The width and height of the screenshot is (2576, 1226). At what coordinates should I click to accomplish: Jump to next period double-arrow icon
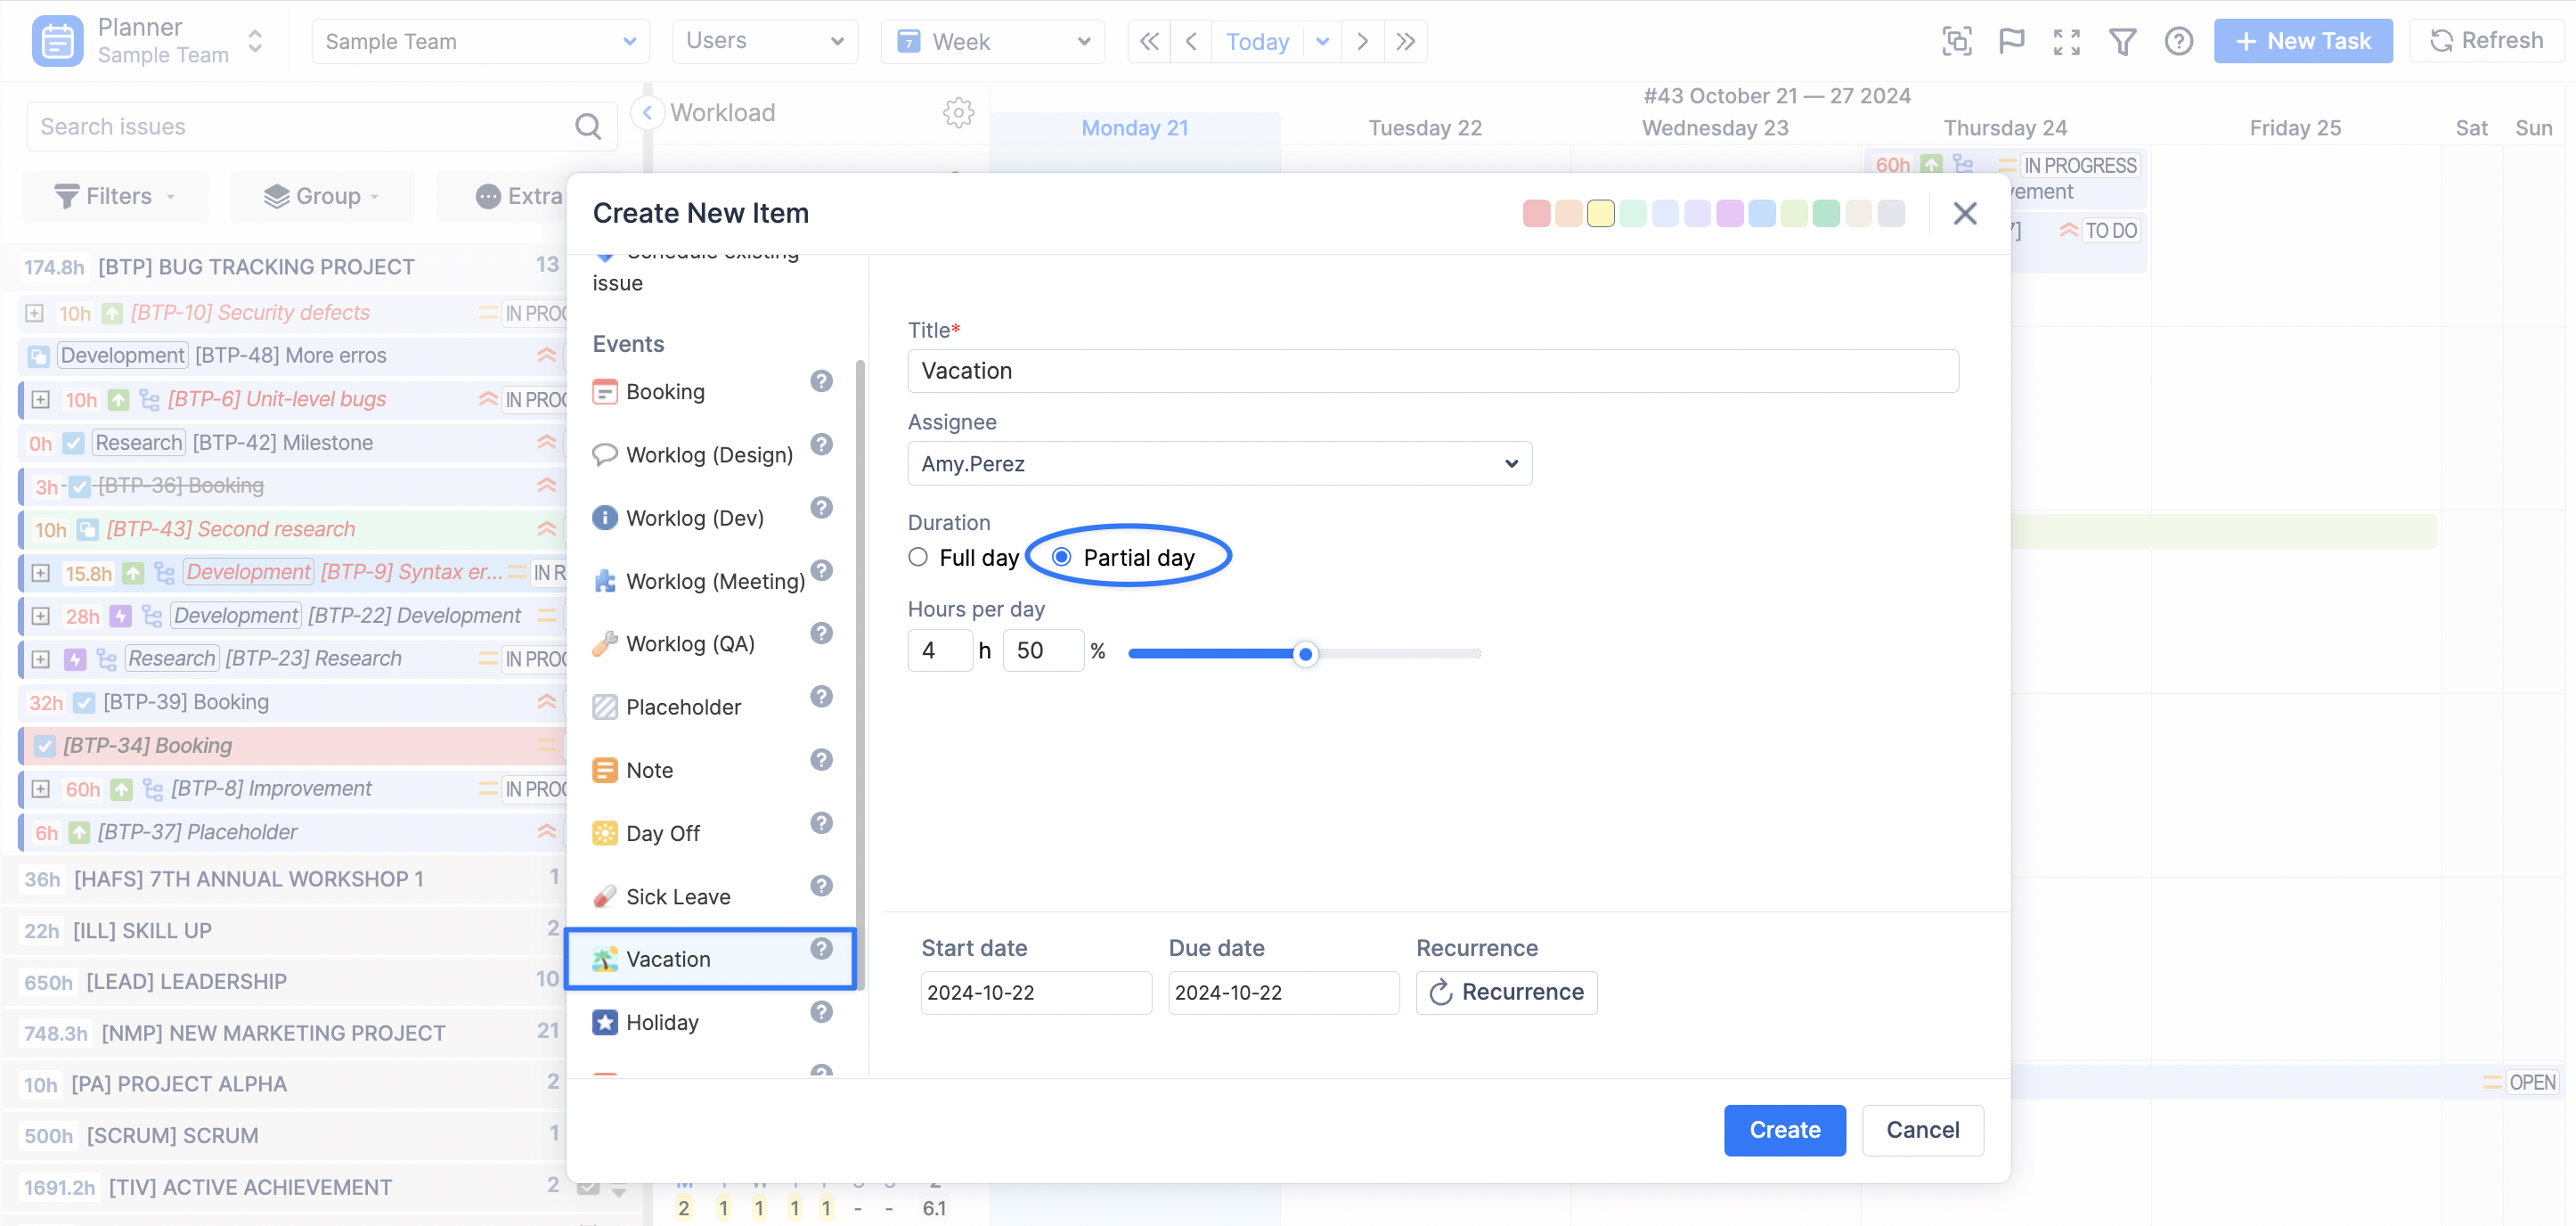[x=1405, y=41]
